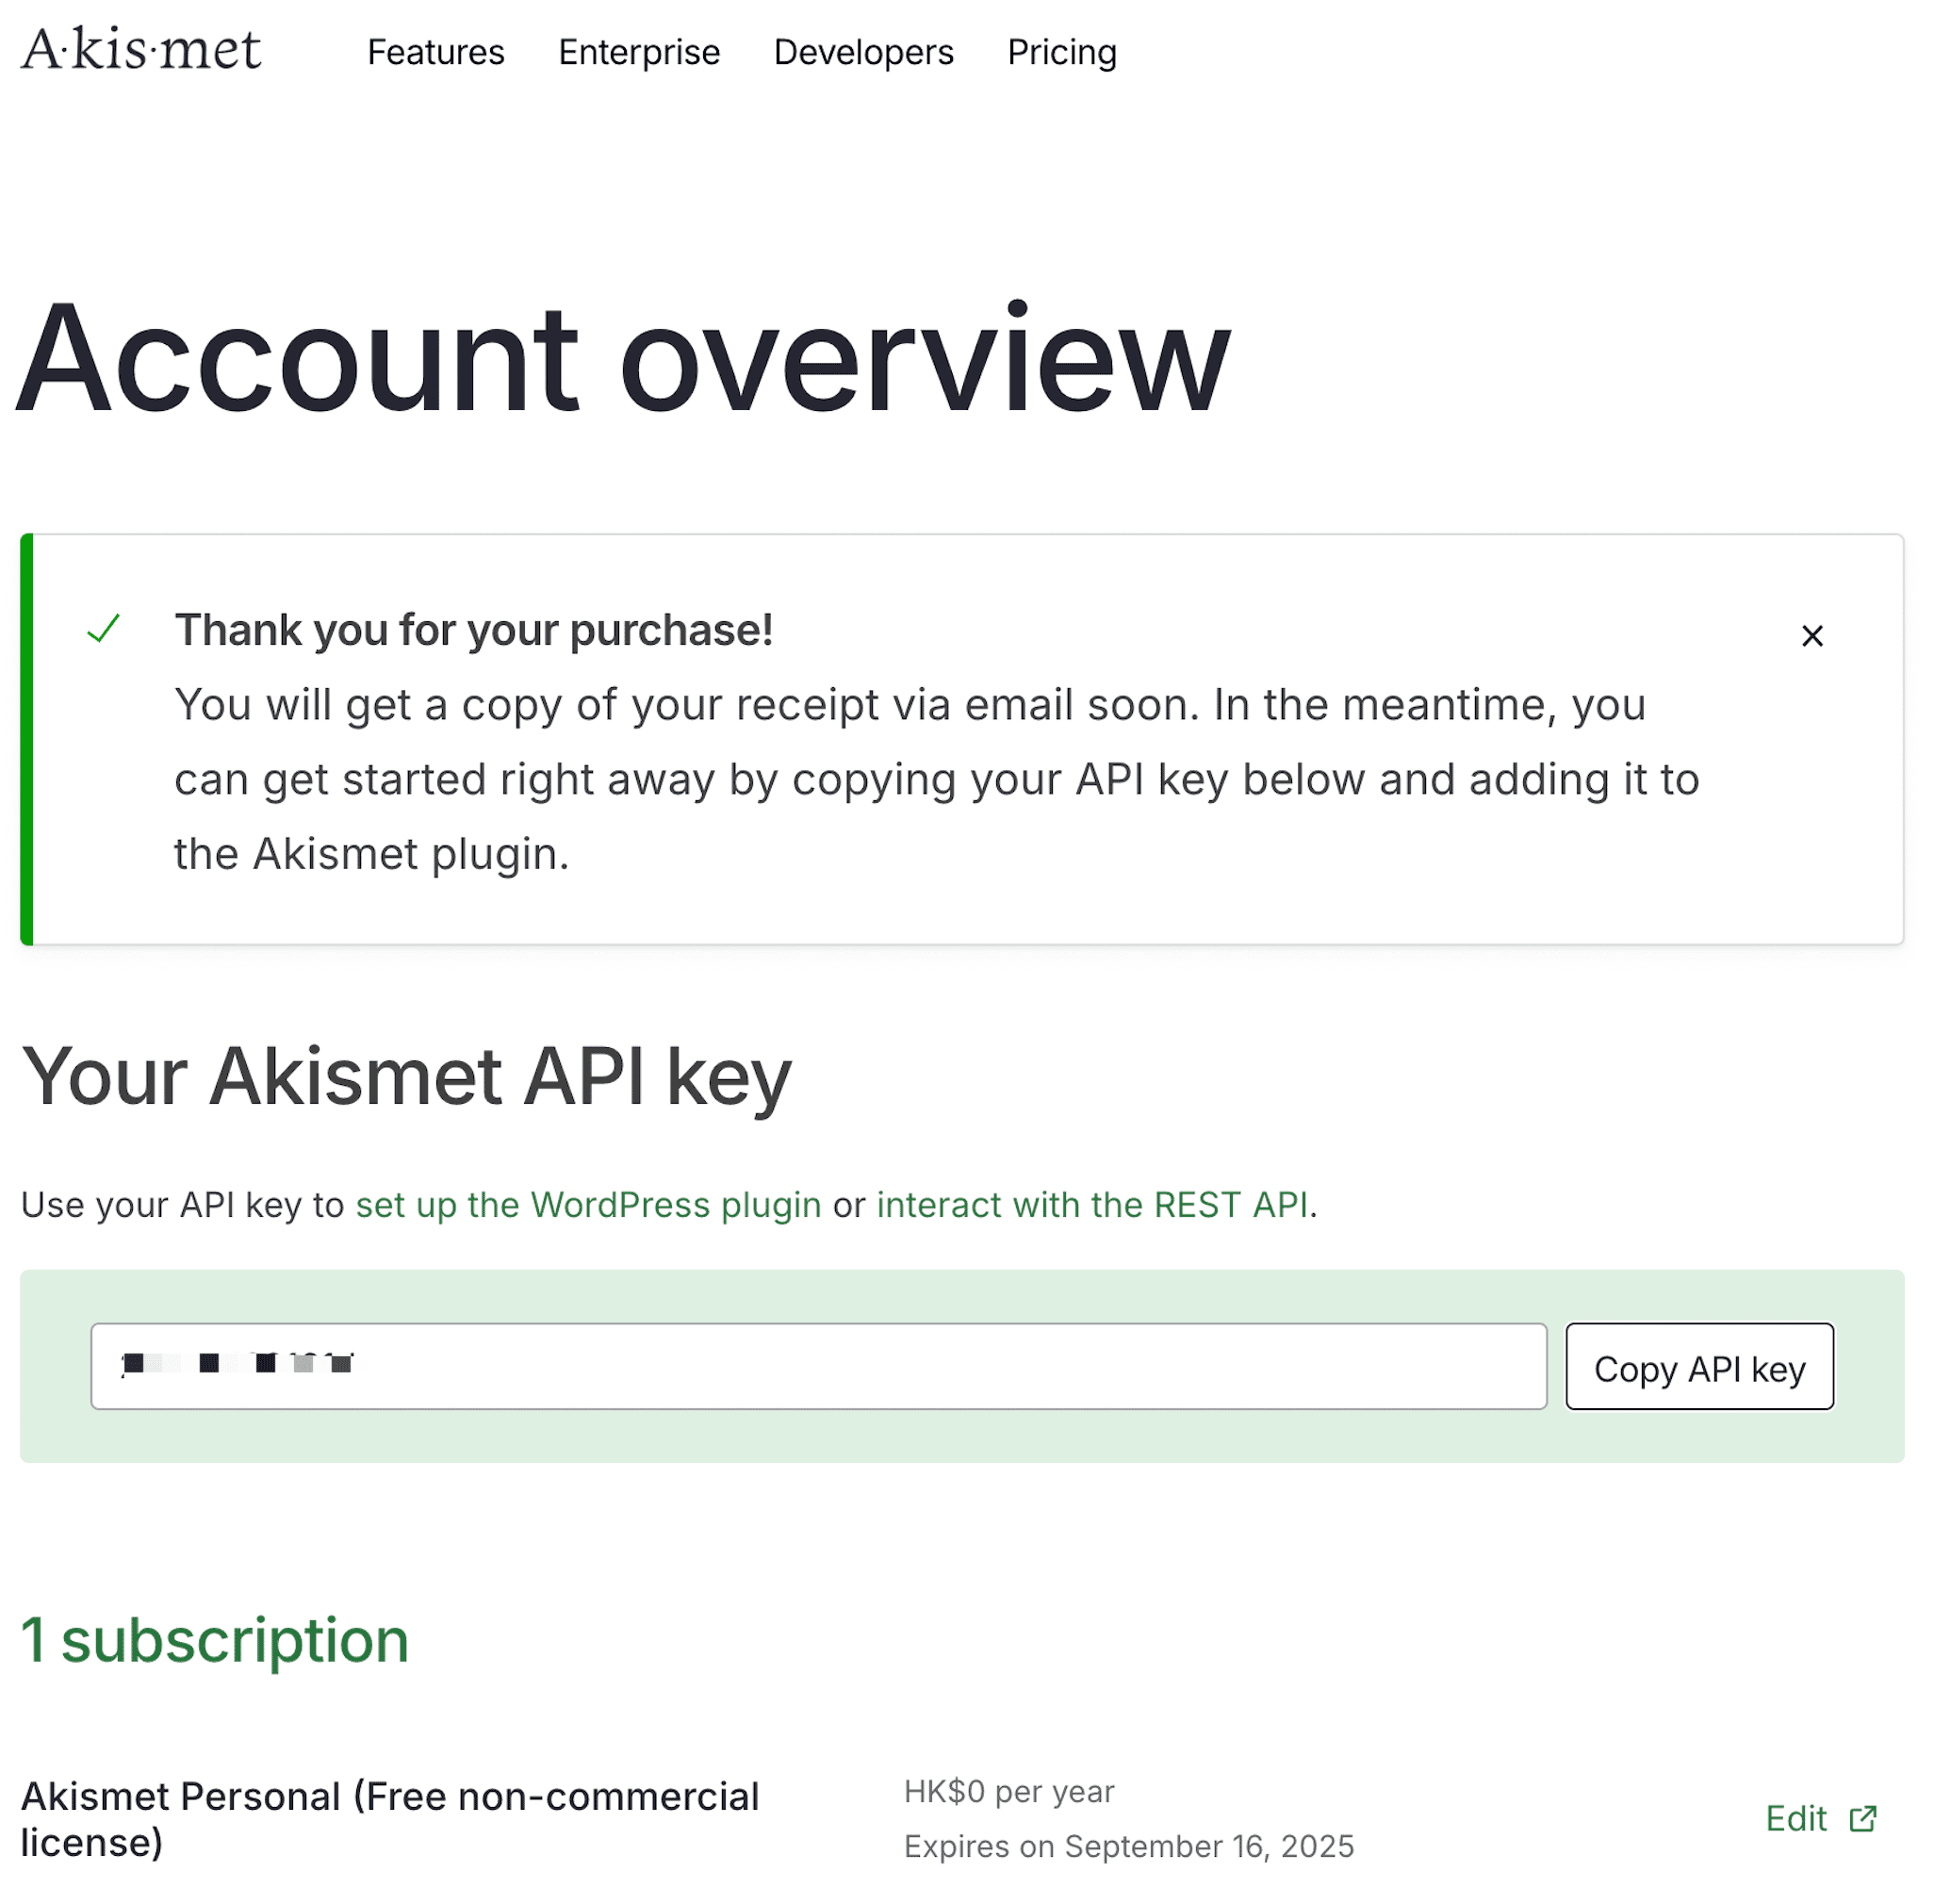Select the API key input field
This screenshot has width=1934, height=1904.
pos(817,1366)
